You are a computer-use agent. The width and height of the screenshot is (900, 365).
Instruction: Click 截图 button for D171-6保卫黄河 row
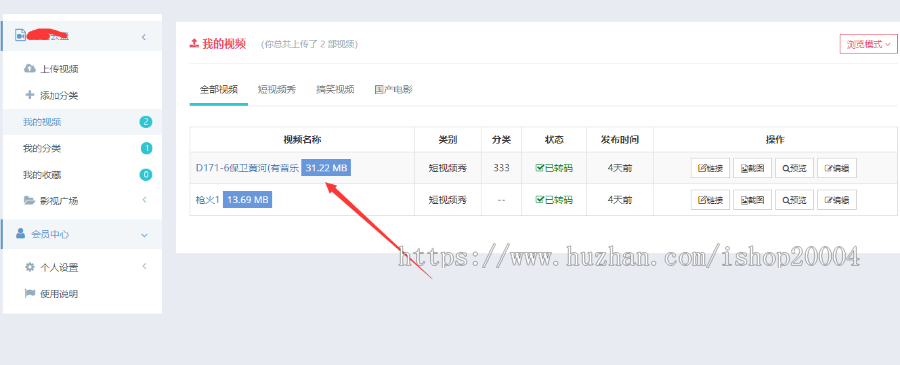click(752, 169)
